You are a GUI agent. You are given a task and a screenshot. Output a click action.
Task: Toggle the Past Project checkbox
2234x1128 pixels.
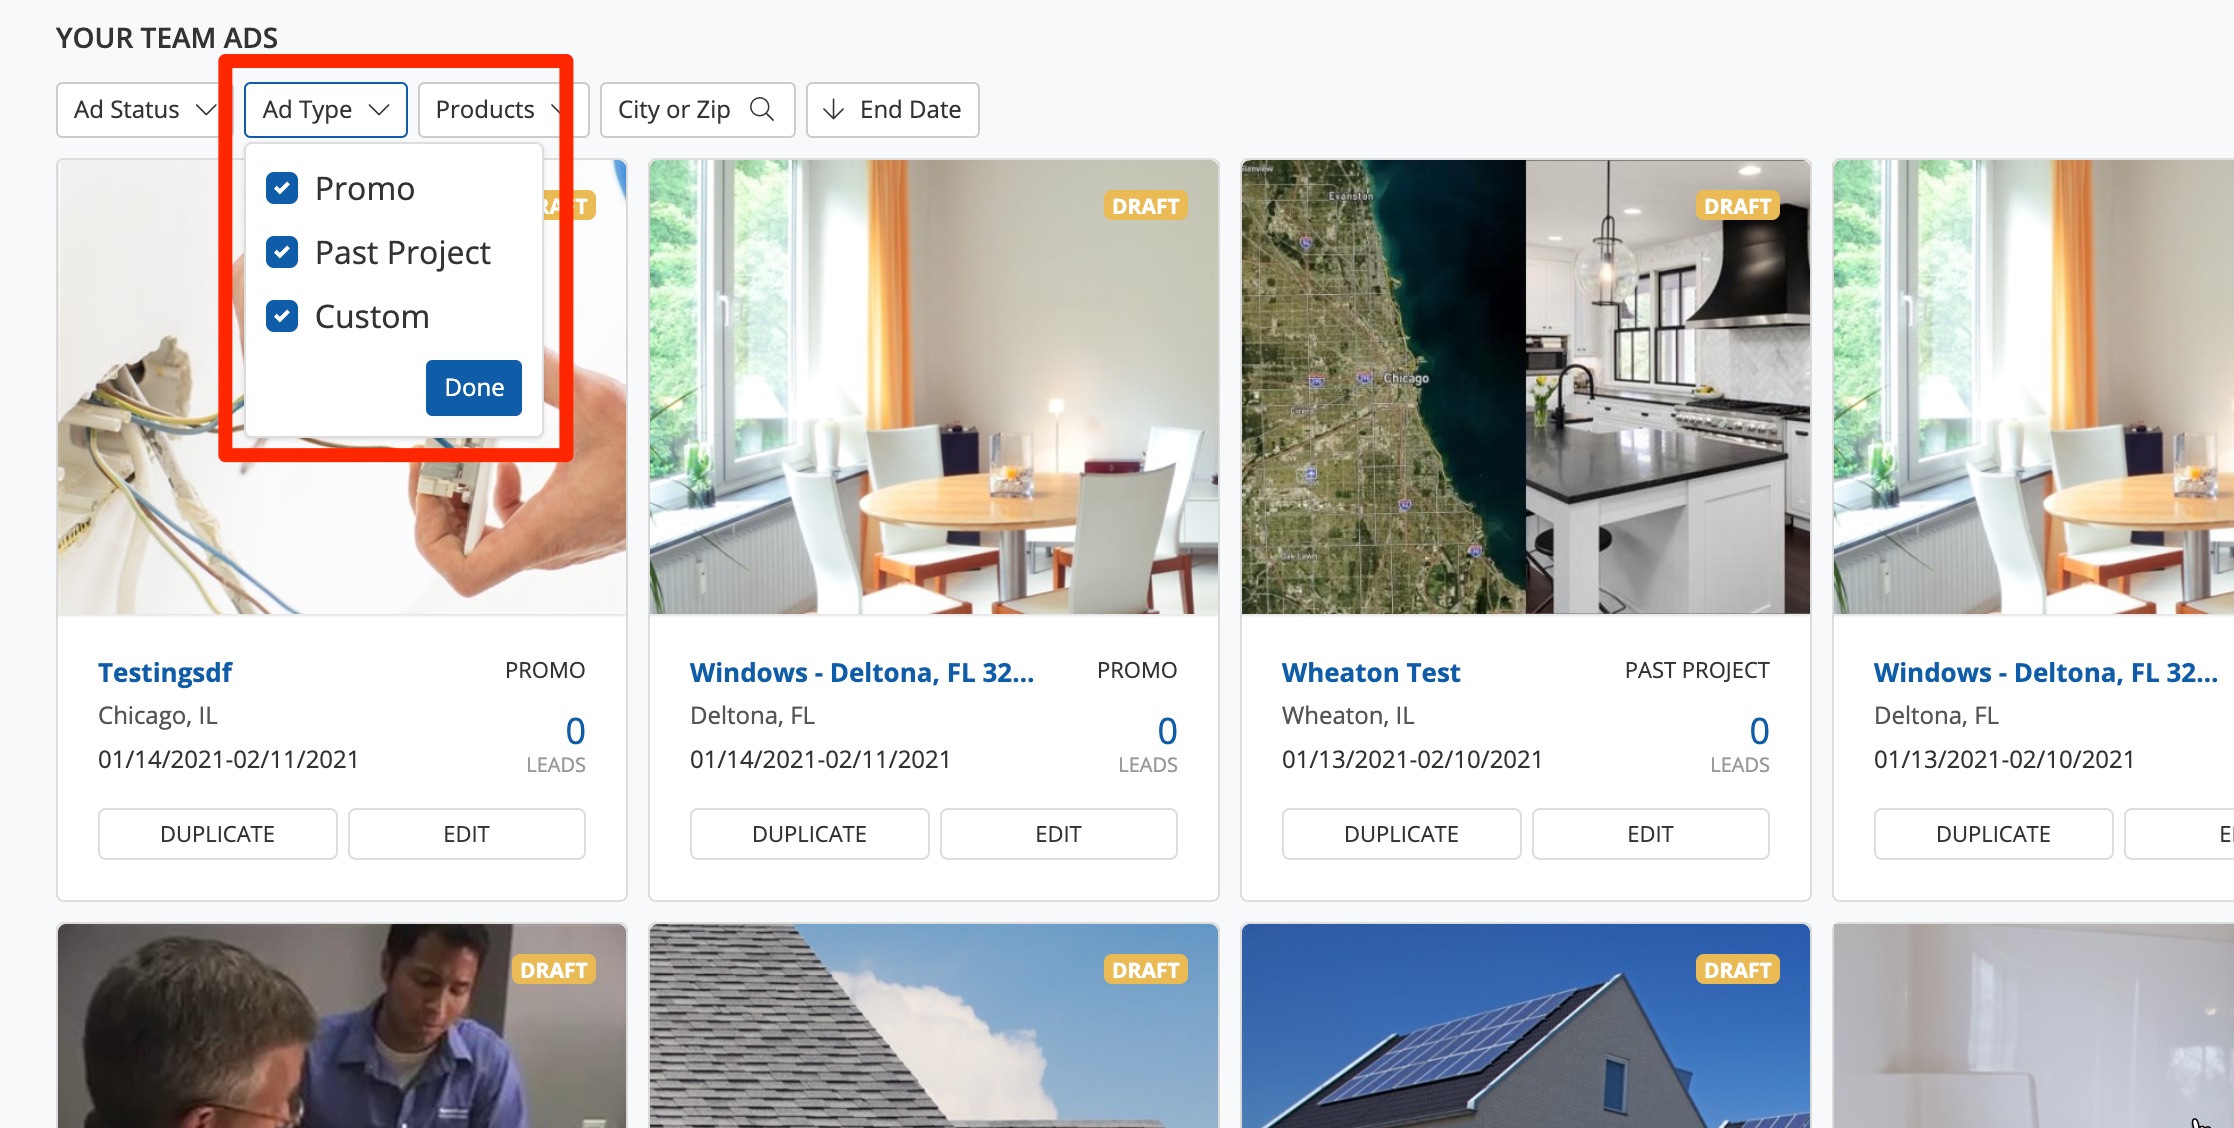point(282,252)
